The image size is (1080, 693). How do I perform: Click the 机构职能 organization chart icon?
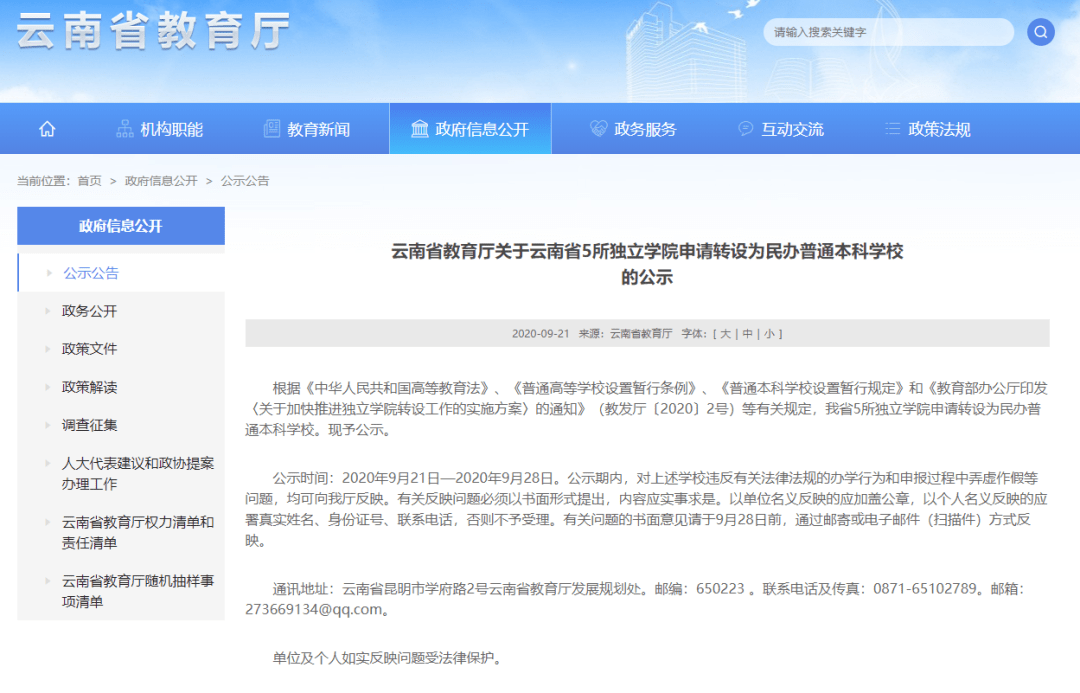[x=125, y=129]
